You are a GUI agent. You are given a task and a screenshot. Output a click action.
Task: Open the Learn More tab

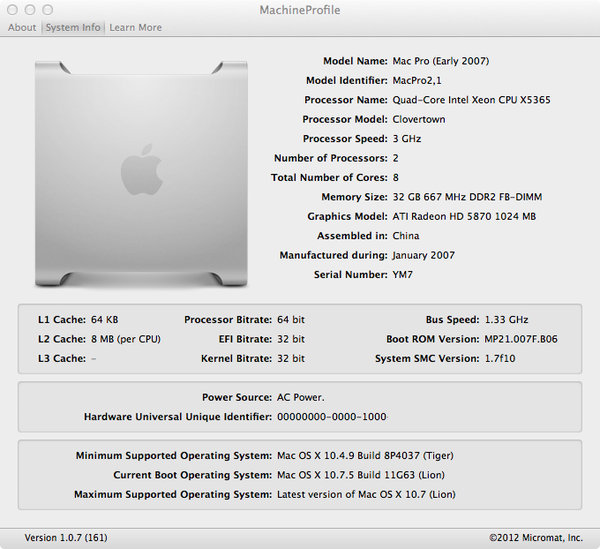tap(135, 28)
